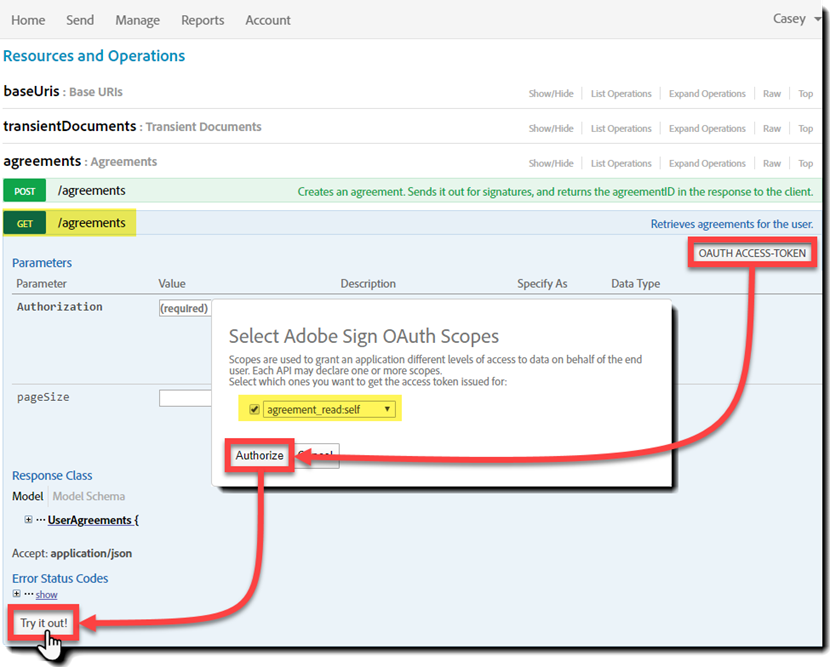The width and height of the screenshot is (830, 667).
Task: View raw documentation for agreements
Action: [771, 163]
